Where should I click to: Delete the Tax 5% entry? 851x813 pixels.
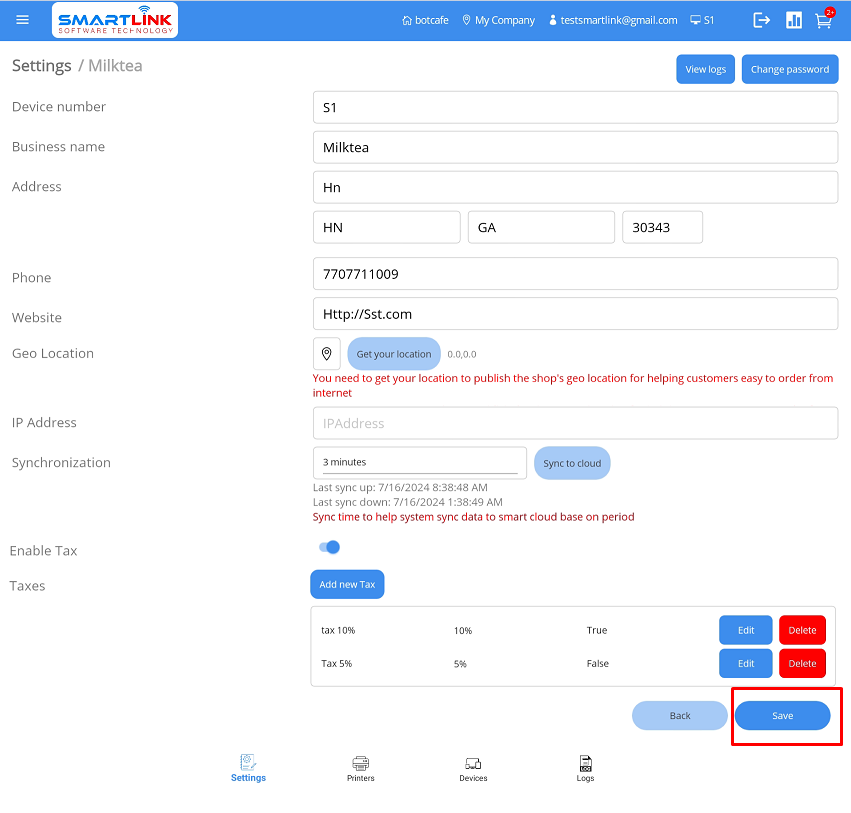pyautogui.click(x=802, y=664)
